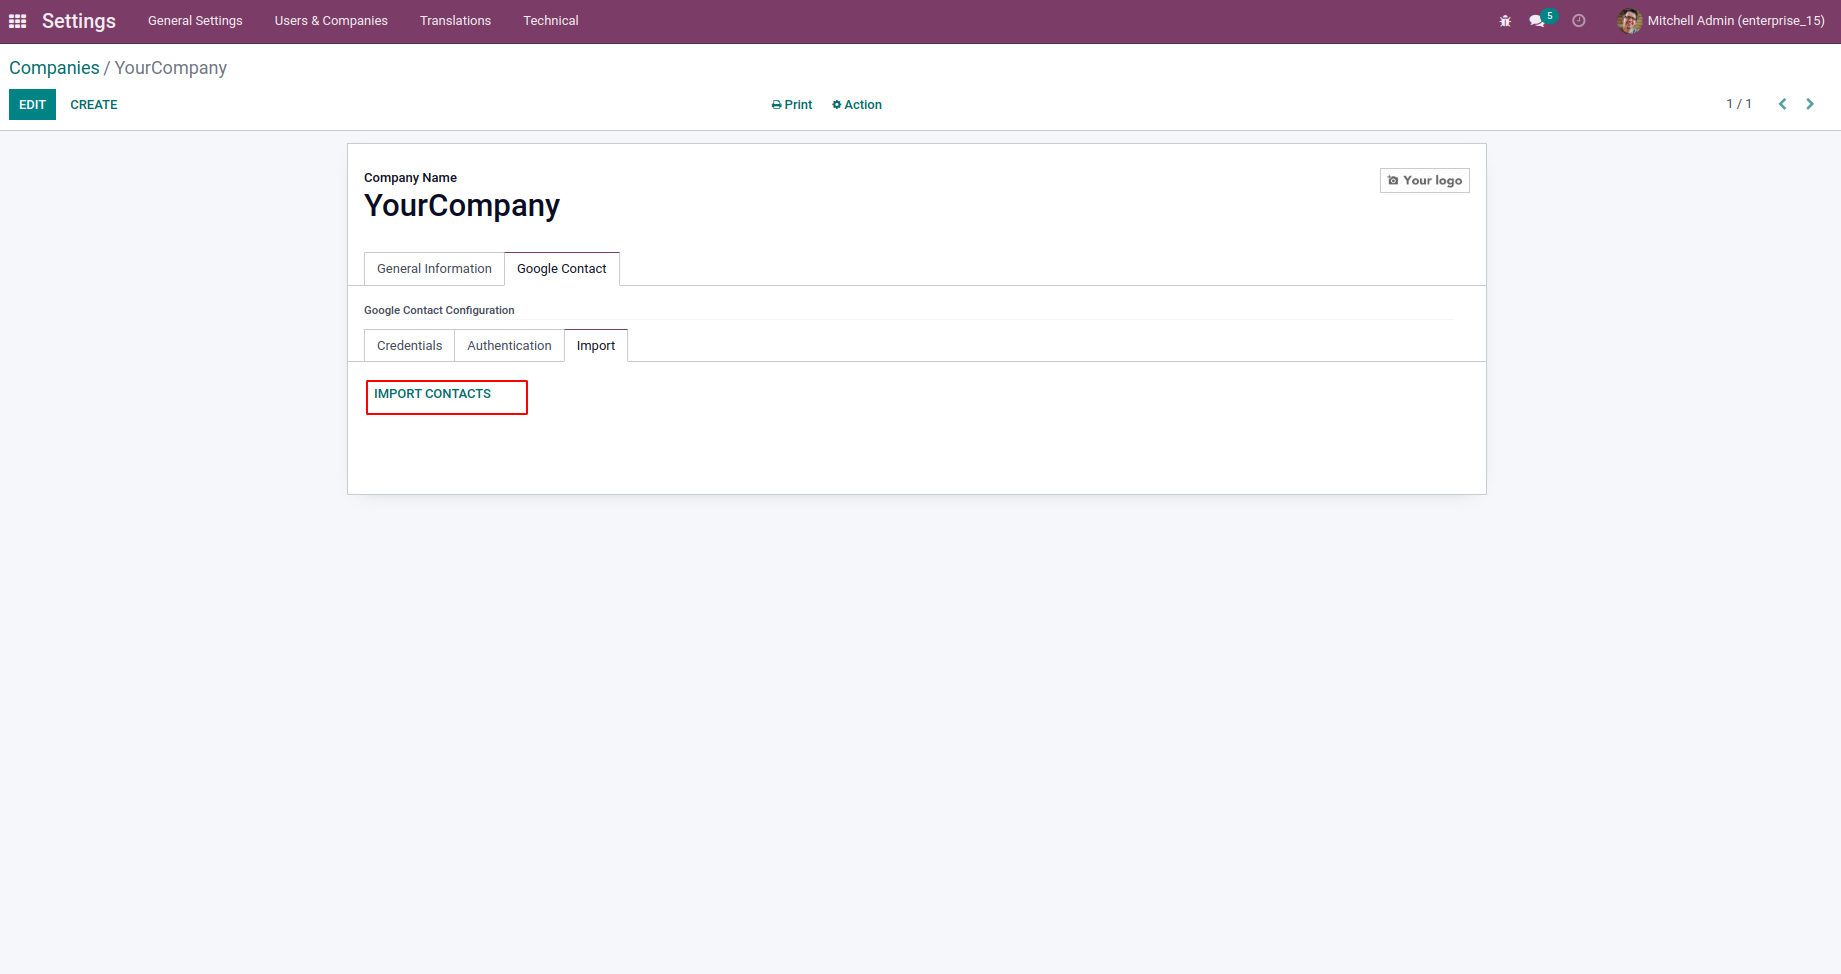
Task: Open the Print dropdown
Action: tap(792, 105)
